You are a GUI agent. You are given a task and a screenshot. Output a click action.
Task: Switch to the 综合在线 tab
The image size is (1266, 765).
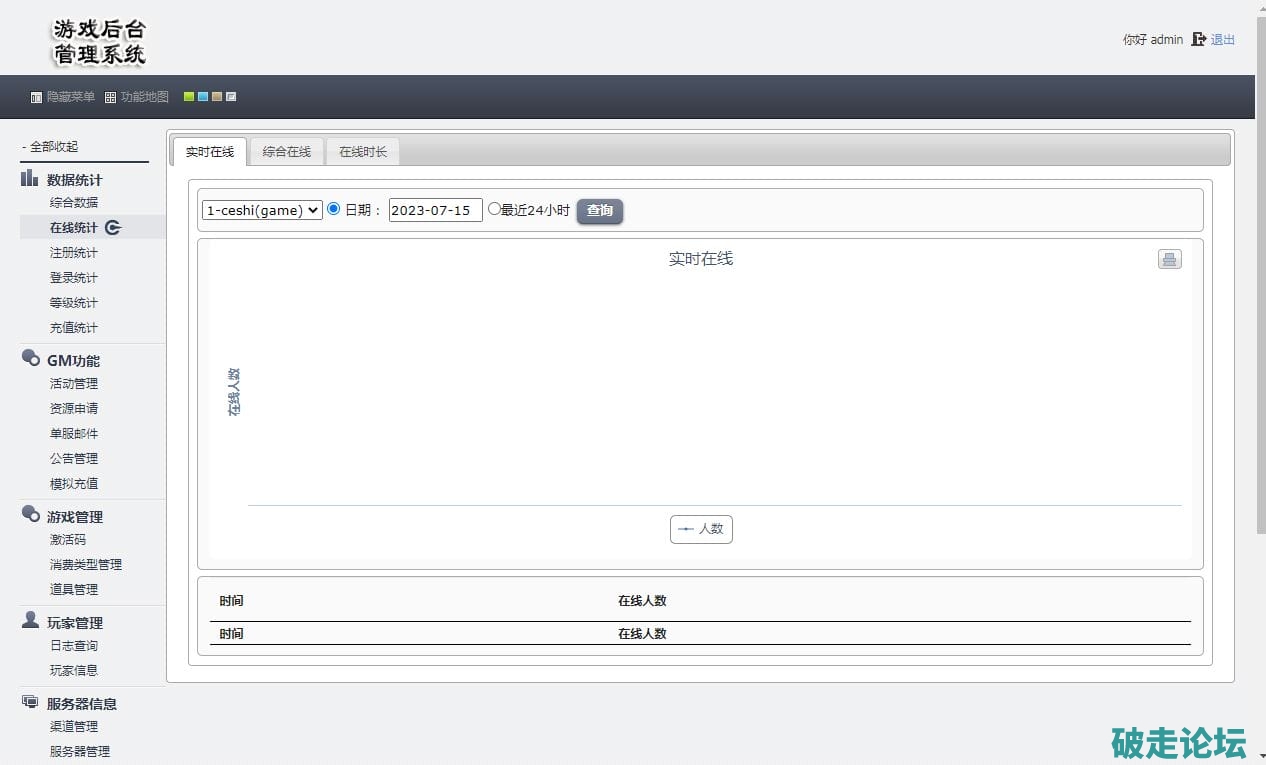(286, 152)
